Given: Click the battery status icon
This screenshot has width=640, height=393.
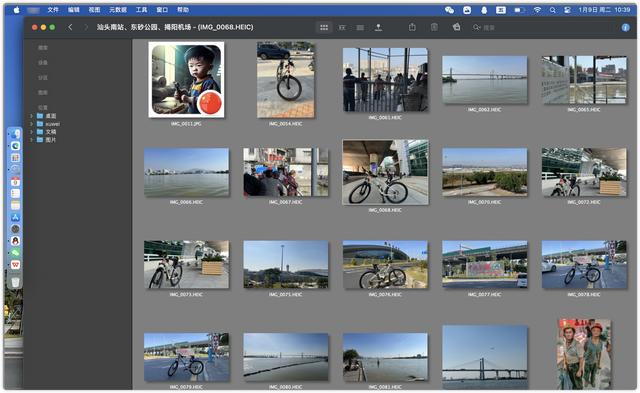Looking at the screenshot, I should pyautogui.click(x=519, y=10).
